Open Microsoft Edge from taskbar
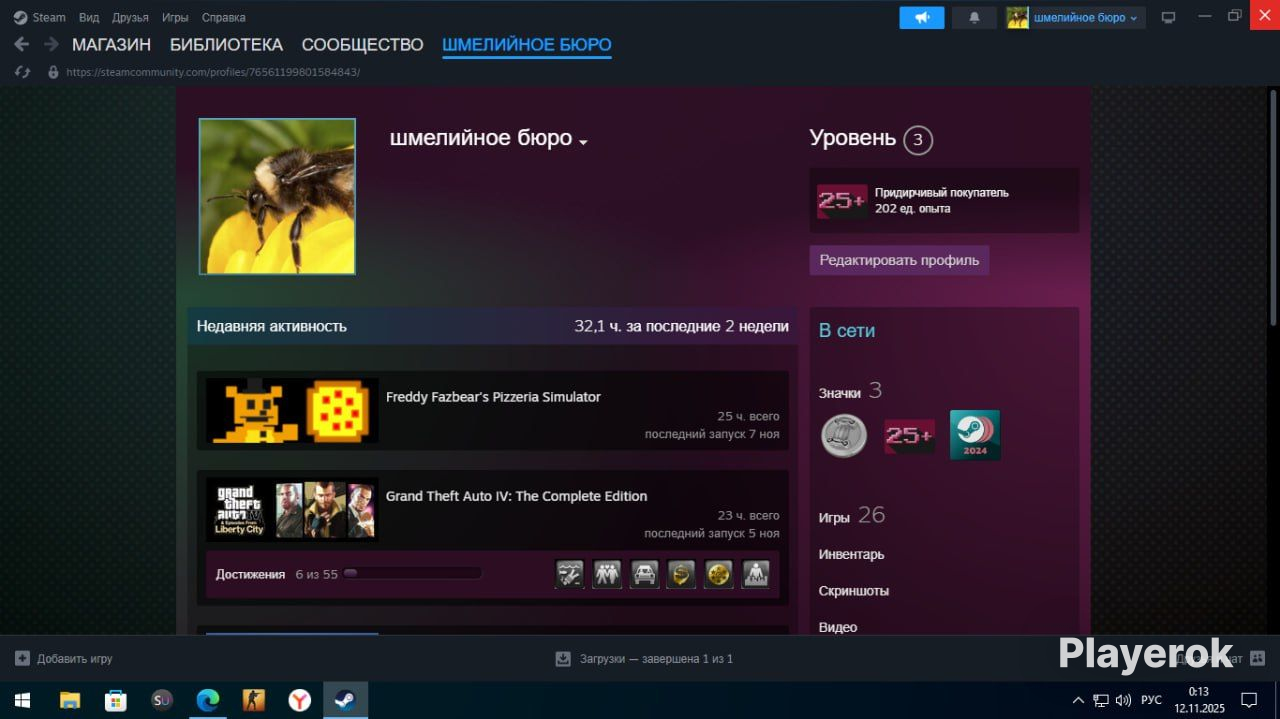The height and width of the screenshot is (719, 1280). coord(207,700)
